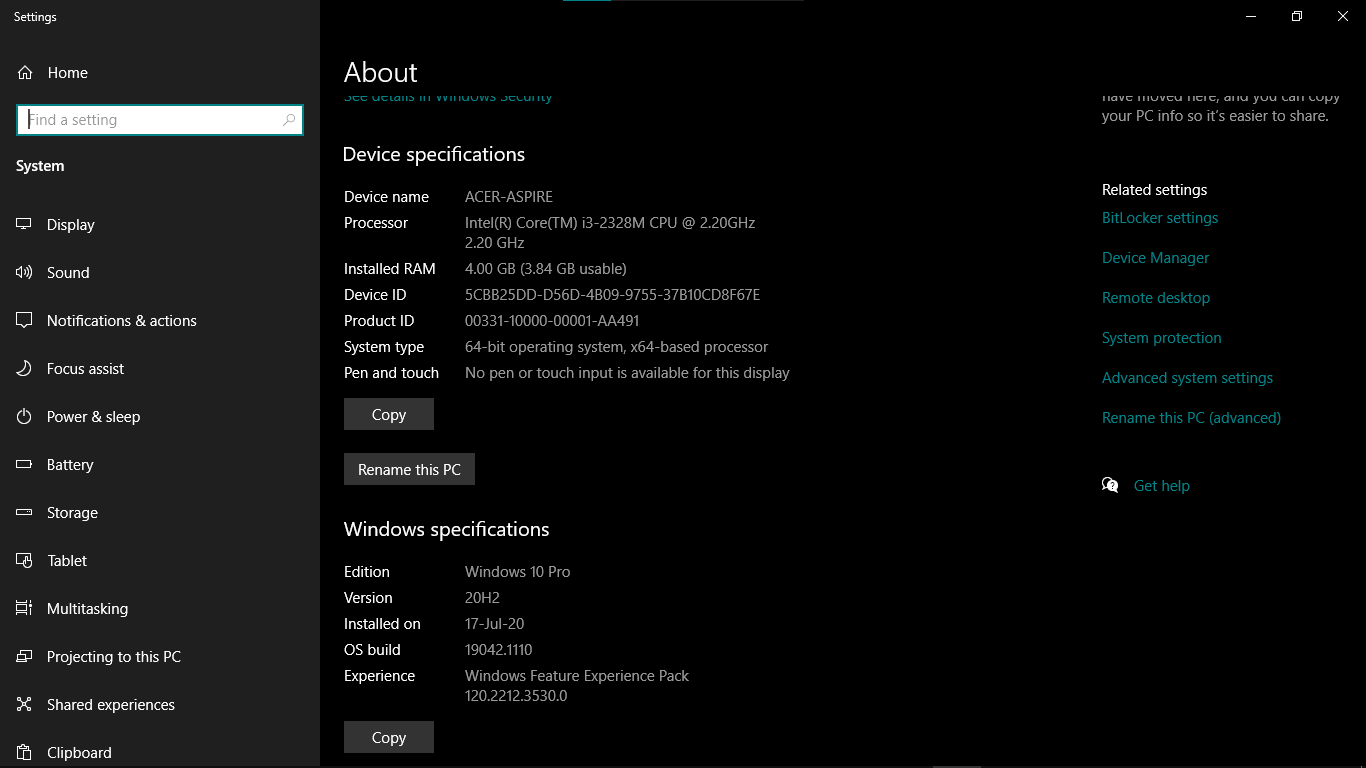
Task: Click the Shared experiences icon
Action: click(x=25, y=704)
